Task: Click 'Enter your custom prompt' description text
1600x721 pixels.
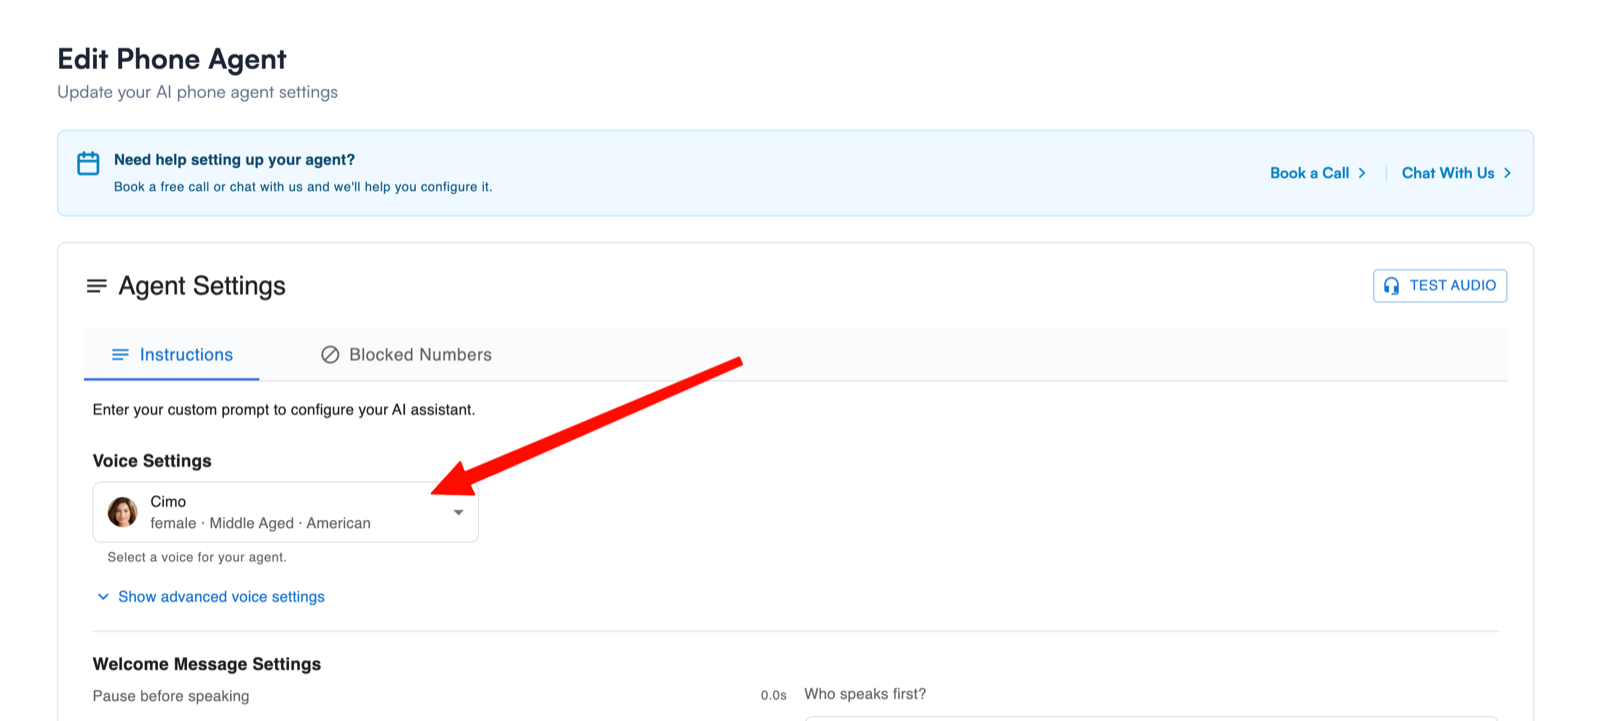Action: pyautogui.click(x=284, y=410)
